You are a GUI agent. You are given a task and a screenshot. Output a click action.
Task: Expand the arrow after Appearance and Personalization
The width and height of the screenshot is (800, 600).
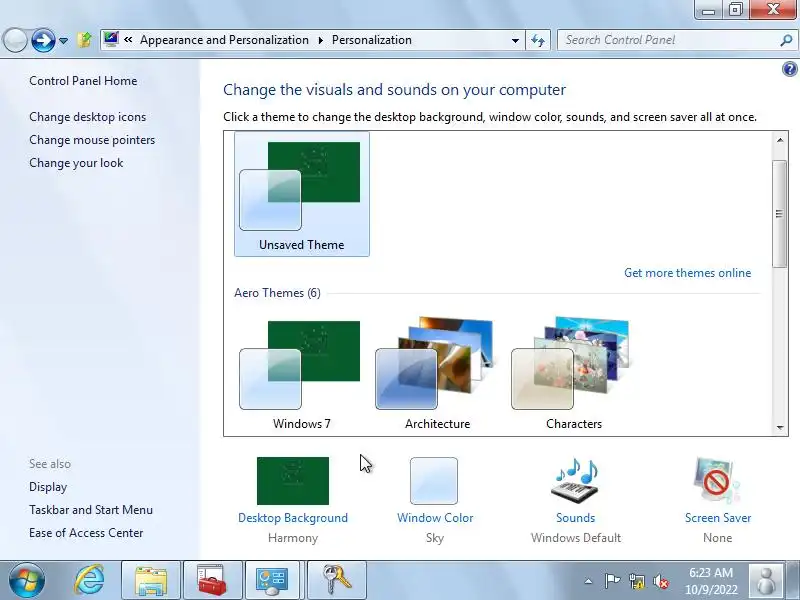pyautogui.click(x=320, y=40)
